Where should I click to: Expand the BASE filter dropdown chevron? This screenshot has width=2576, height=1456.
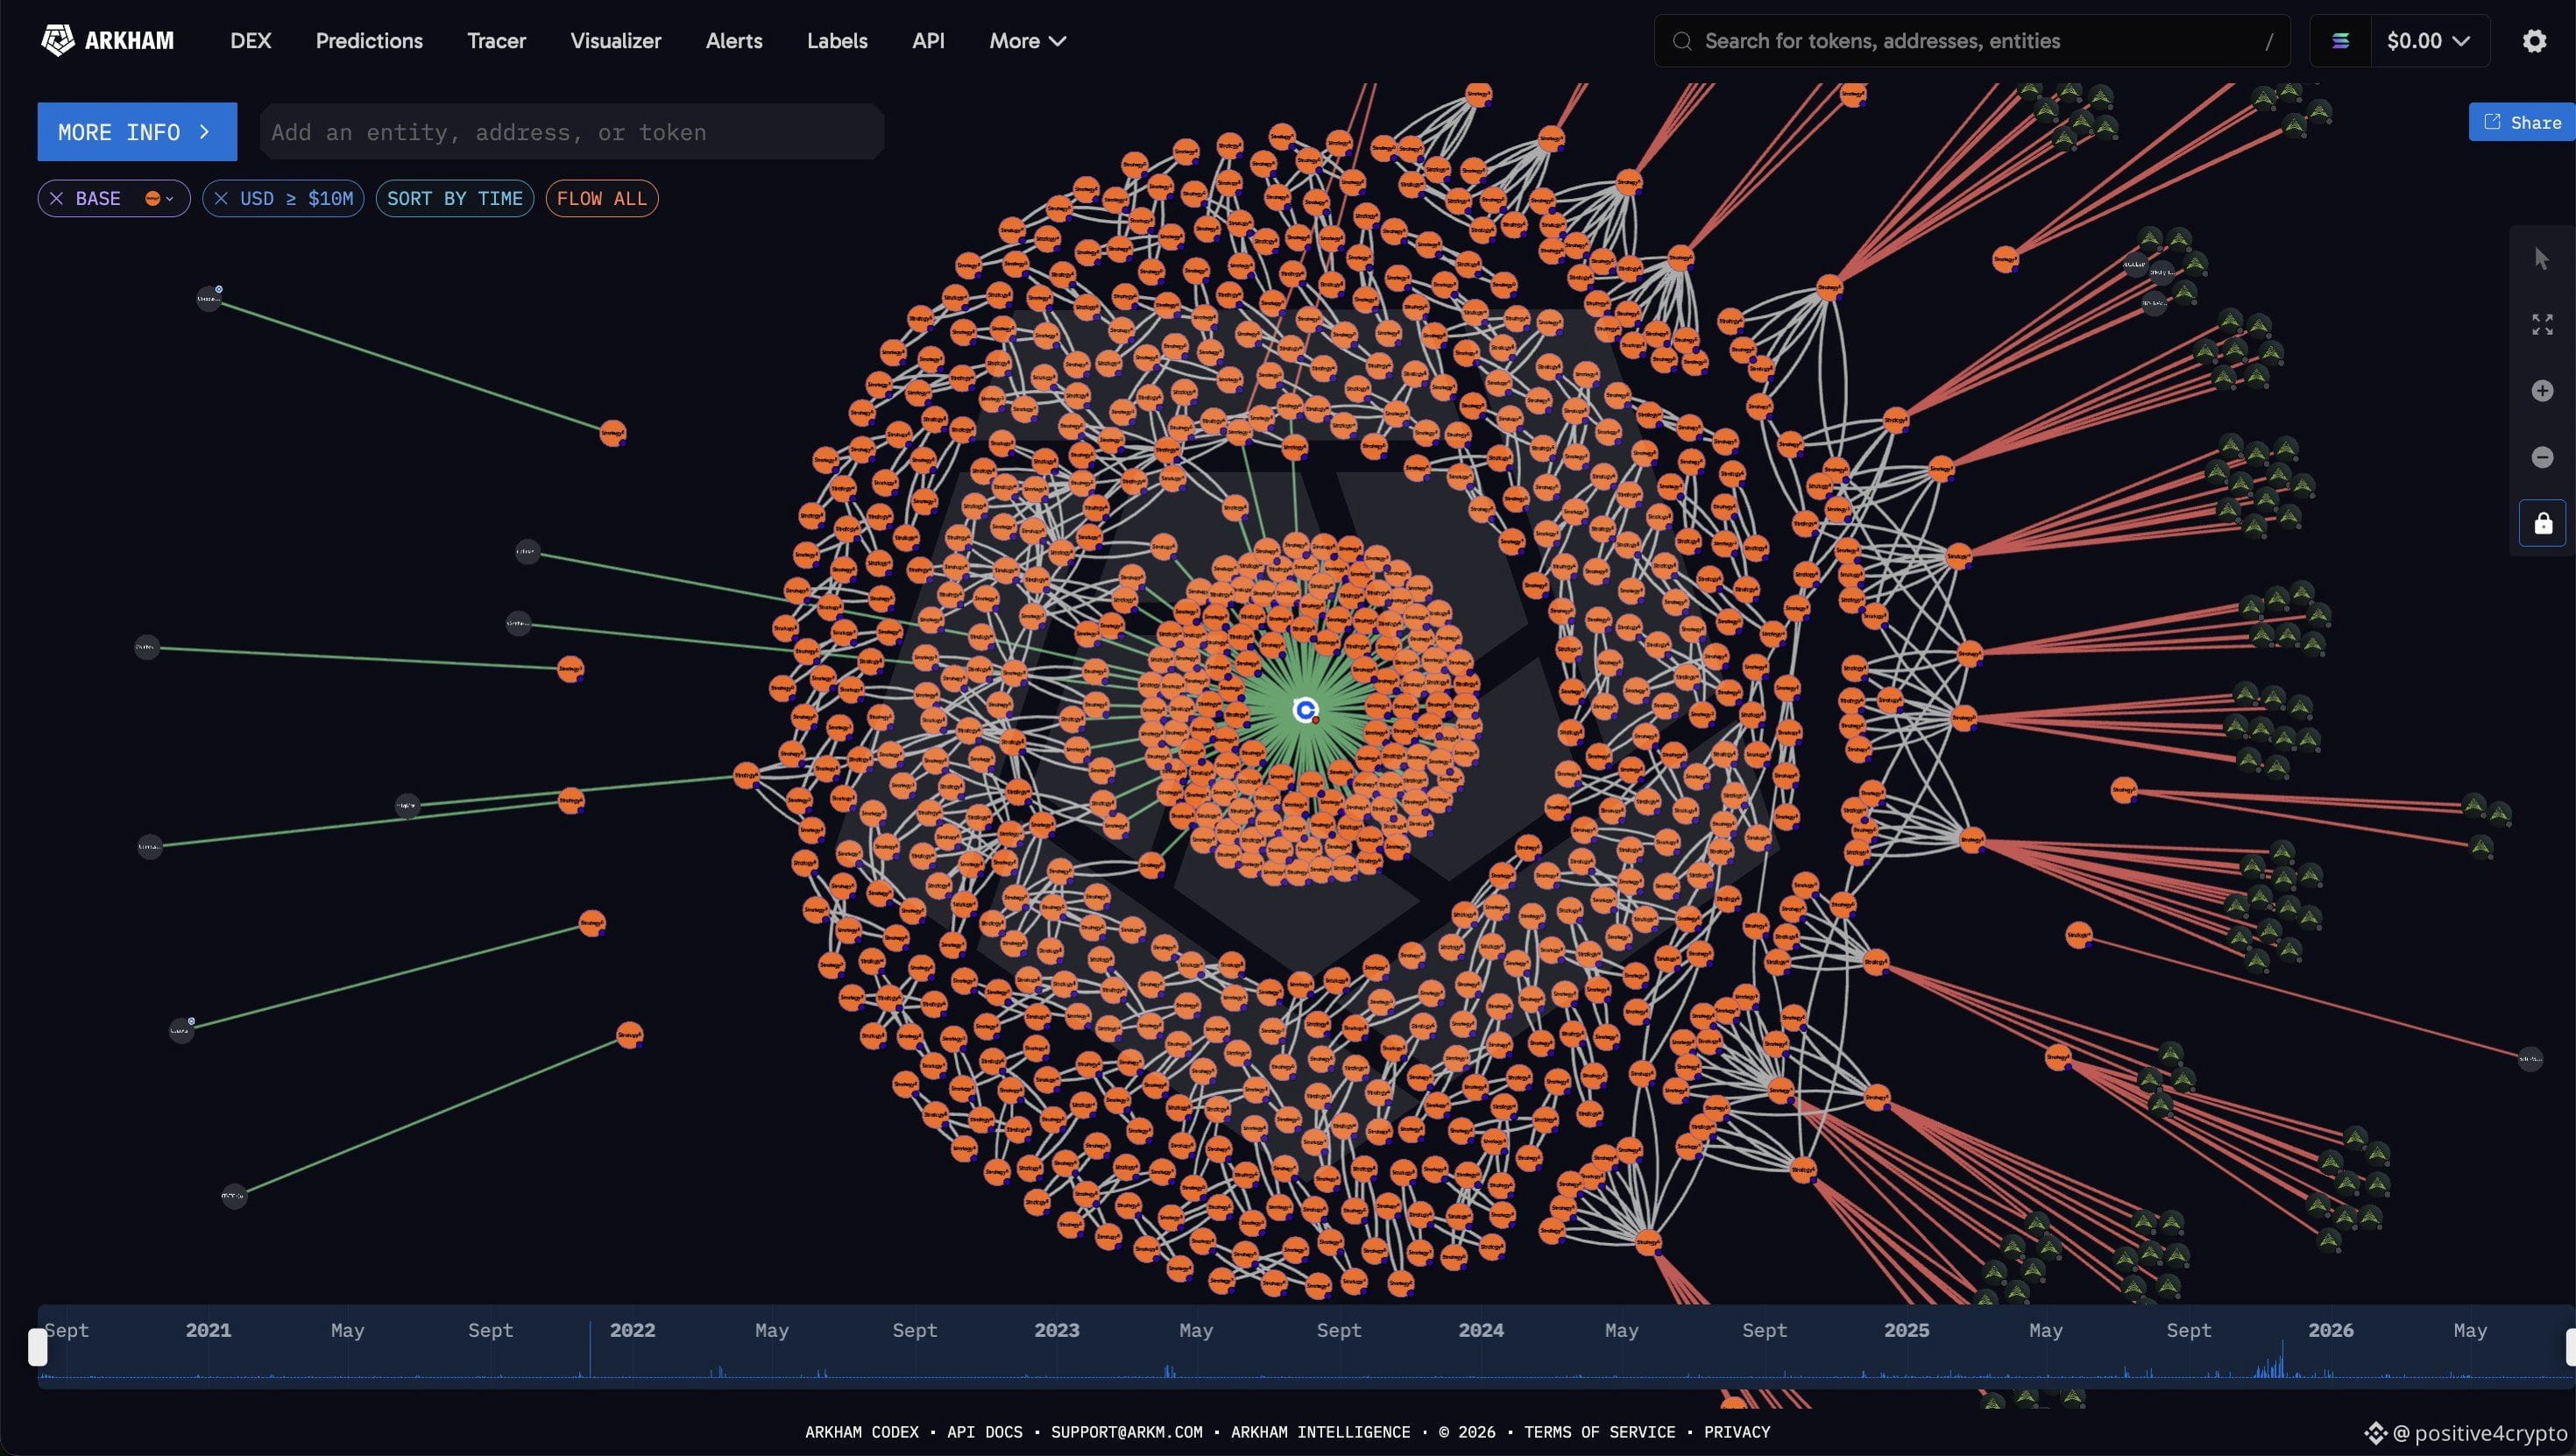pos(170,199)
